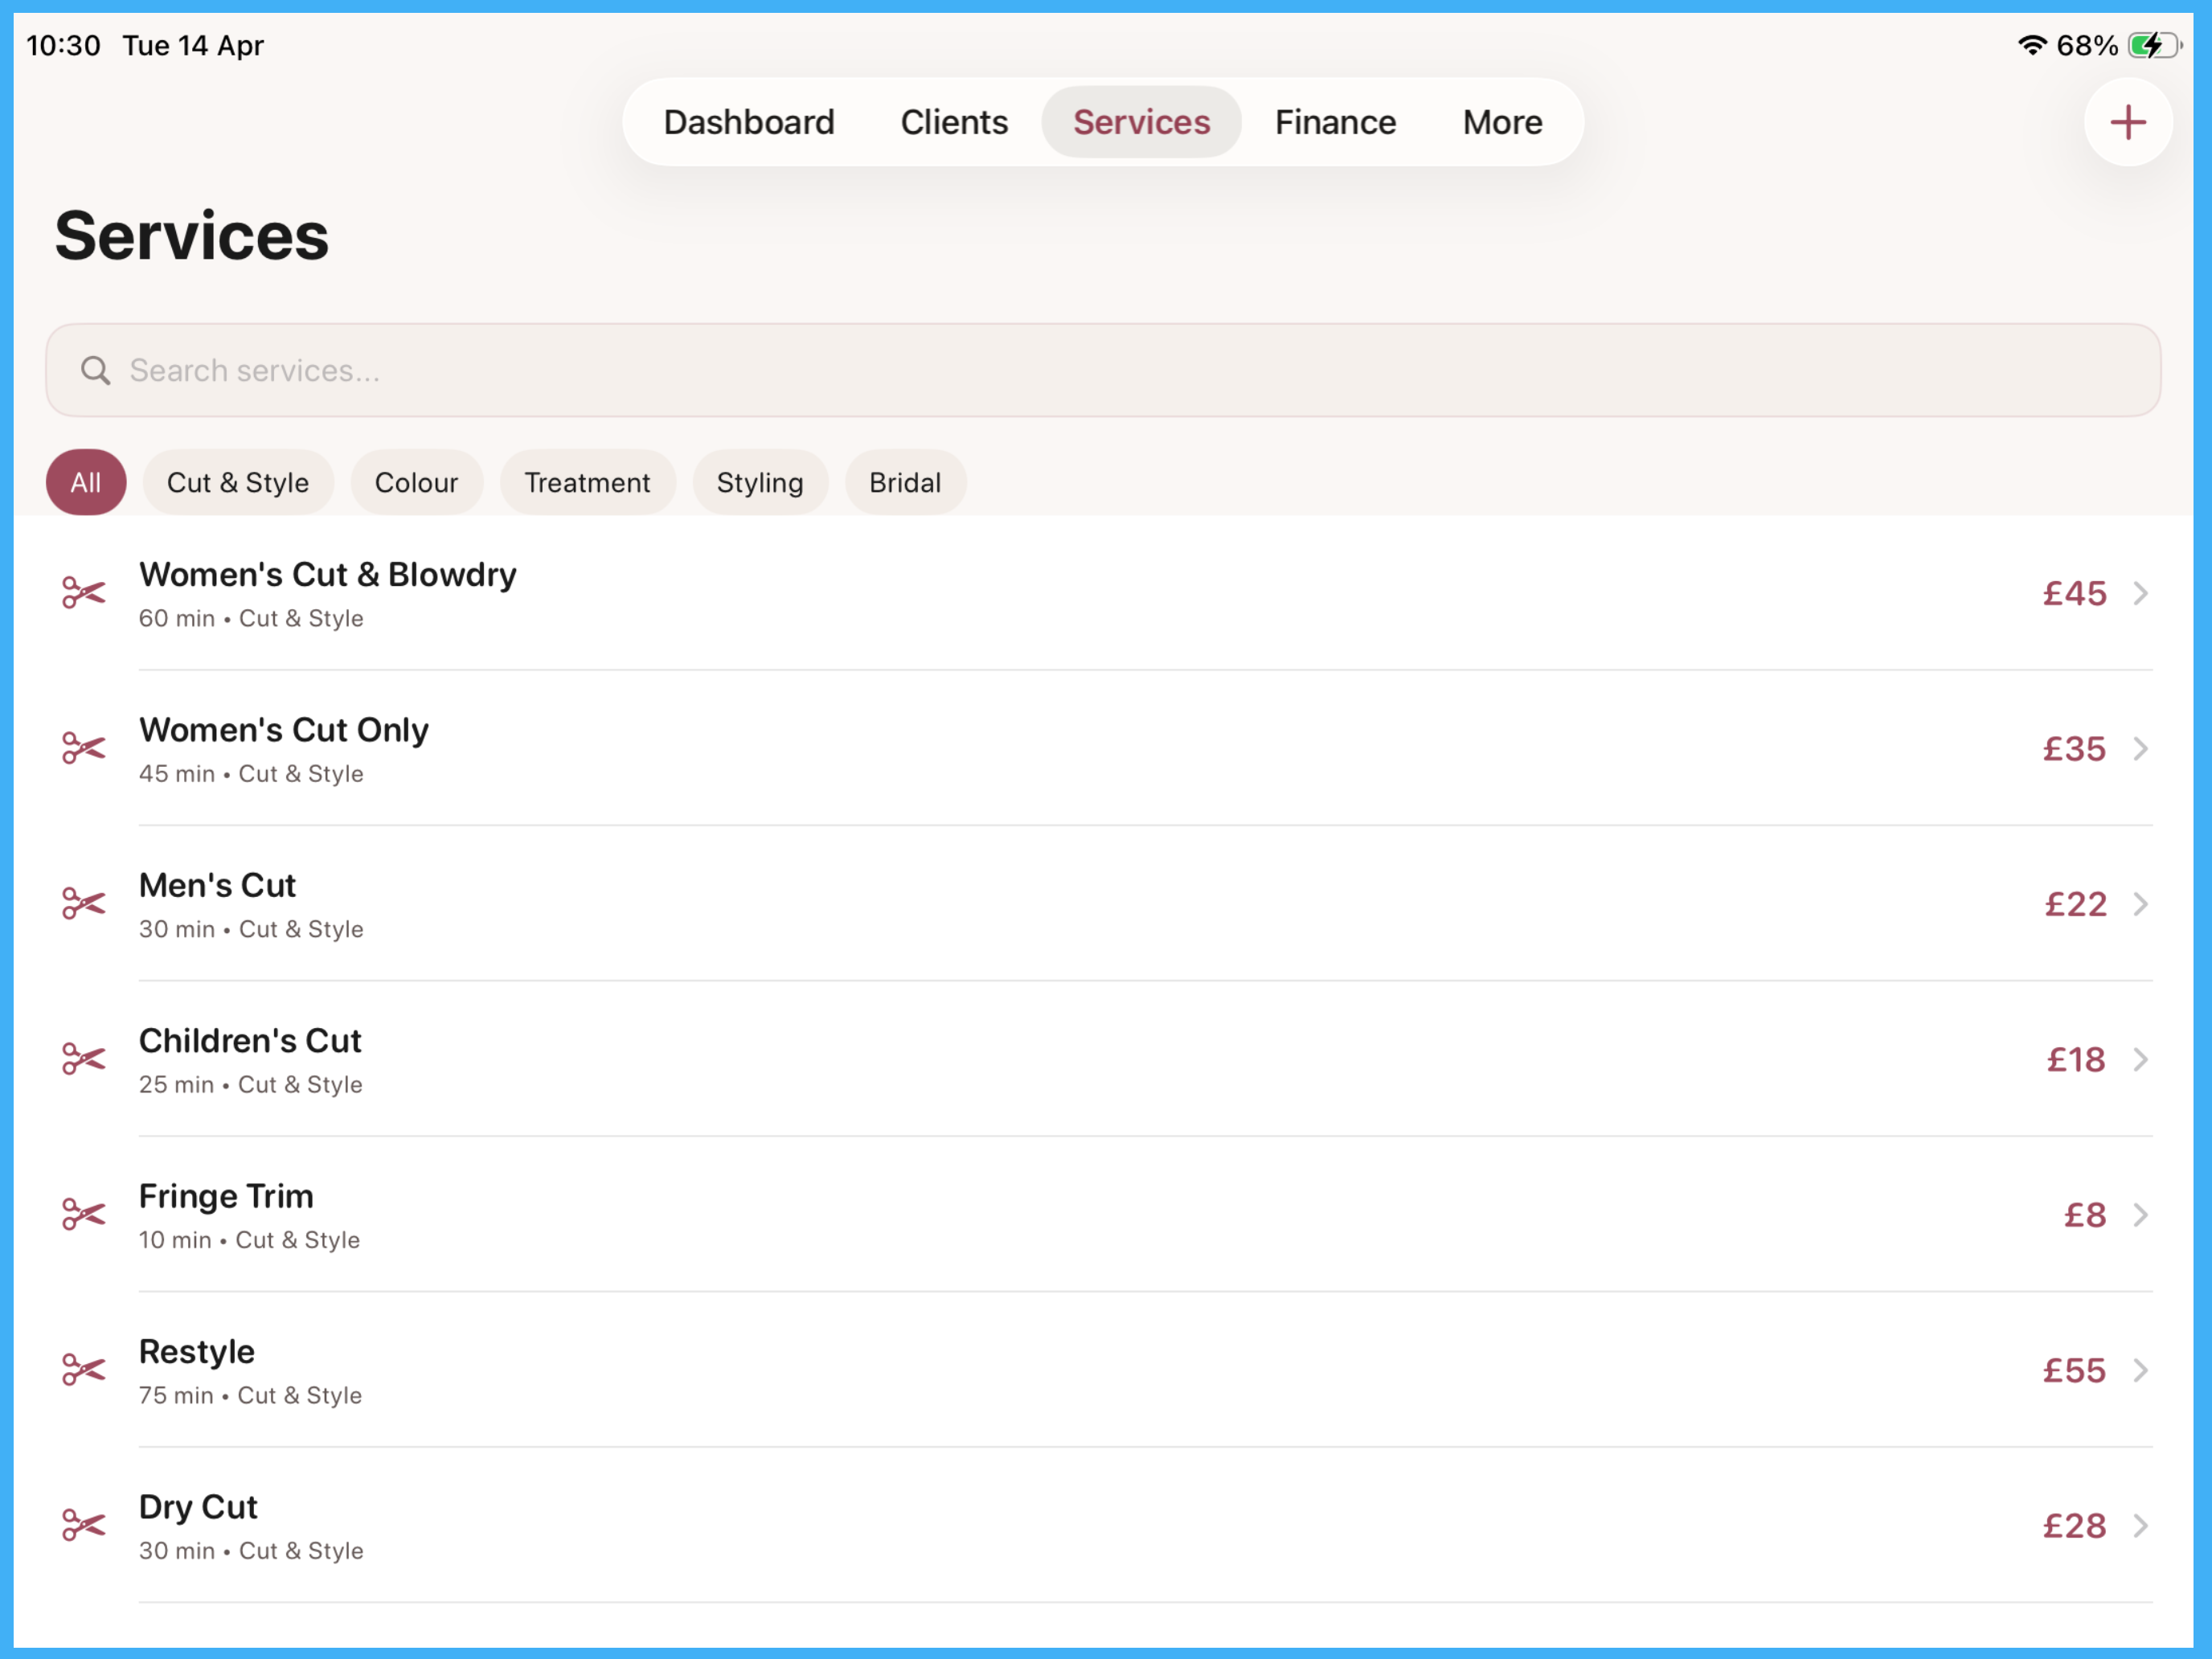Select the All filter chip

(x=86, y=482)
